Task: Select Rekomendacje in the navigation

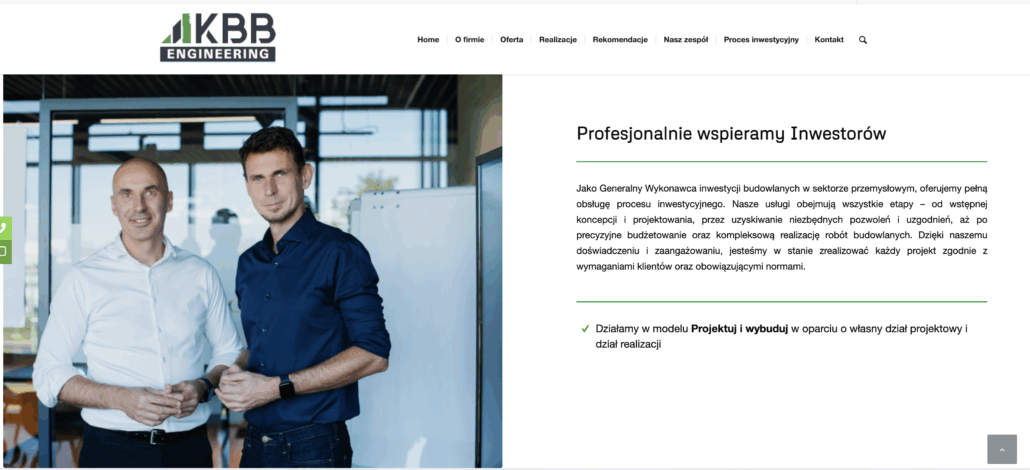Action: pyautogui.click(x=619, y=40)
